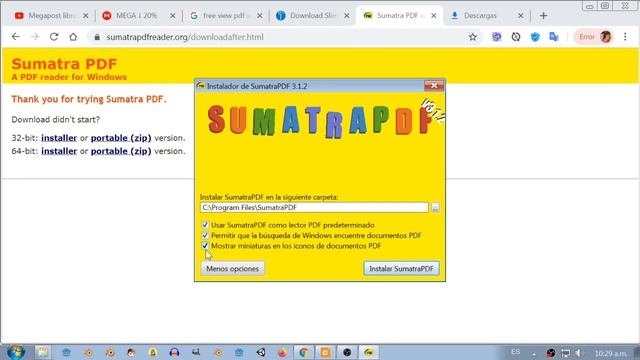Click the Instalar SumatraPDF button
This screenshot has width=640, height=360.
pos(401,269)
